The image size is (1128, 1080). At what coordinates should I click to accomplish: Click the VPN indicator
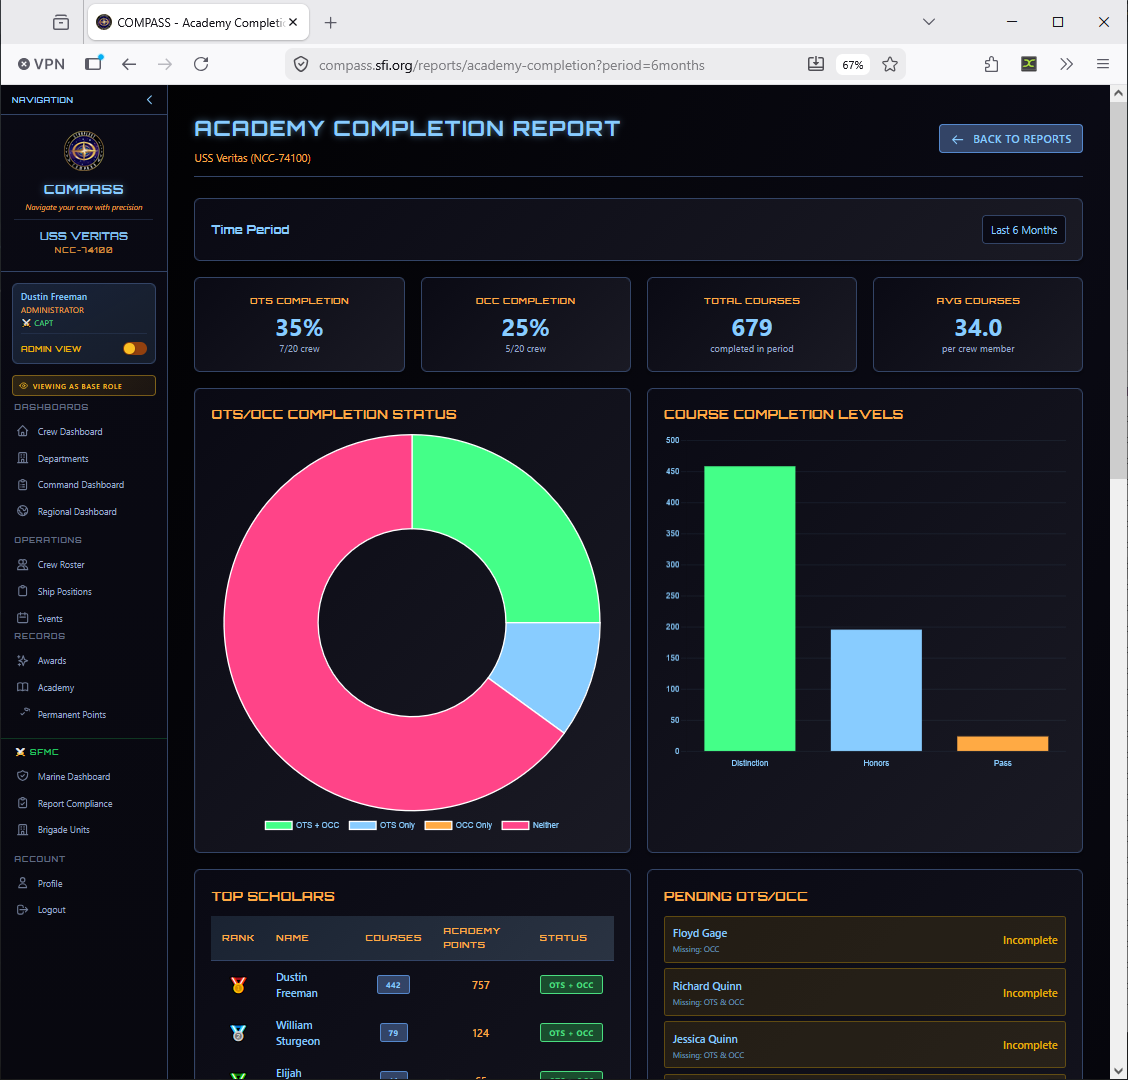click(41, 64)
